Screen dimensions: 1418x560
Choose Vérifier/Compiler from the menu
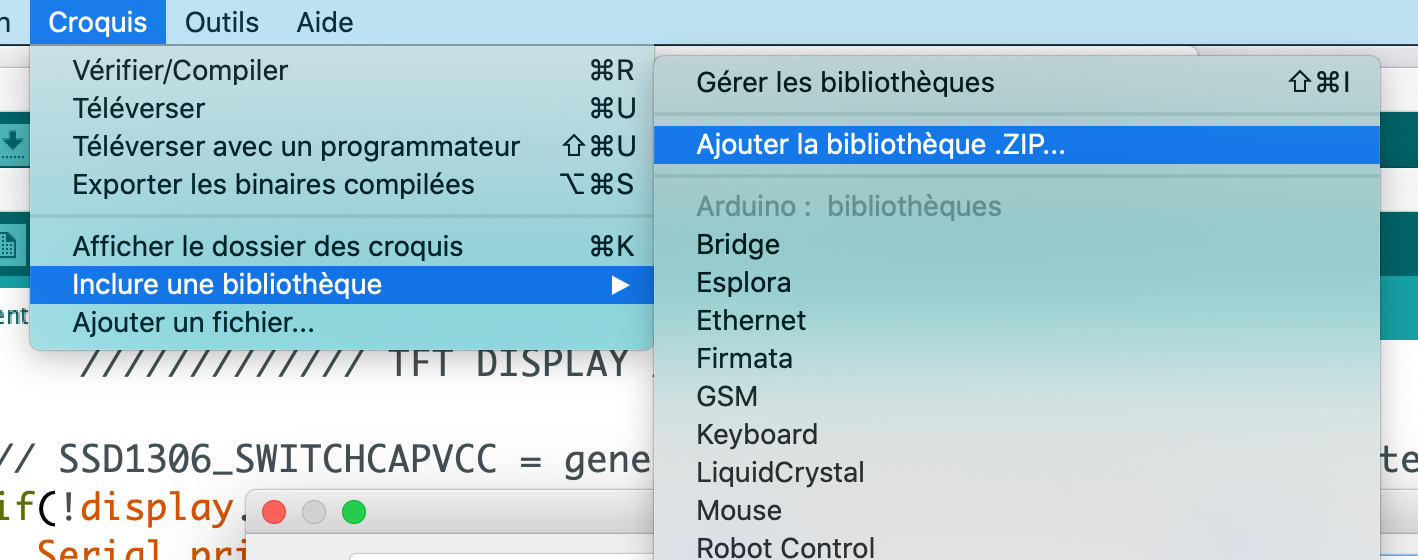pyautogui.click(x=180, y=71)
